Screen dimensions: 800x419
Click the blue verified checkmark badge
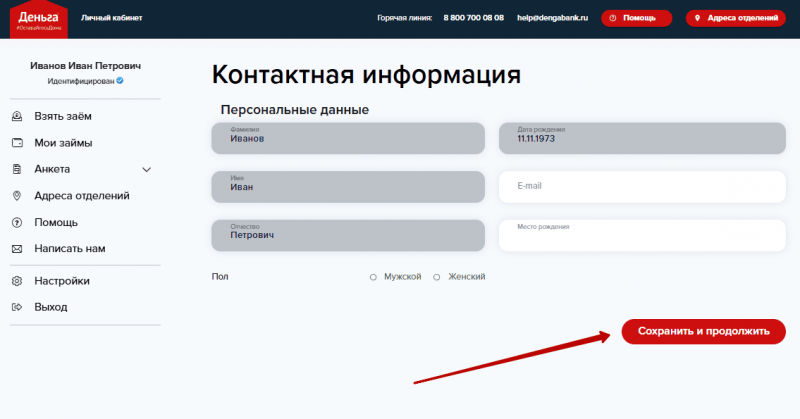pos(120,81)
